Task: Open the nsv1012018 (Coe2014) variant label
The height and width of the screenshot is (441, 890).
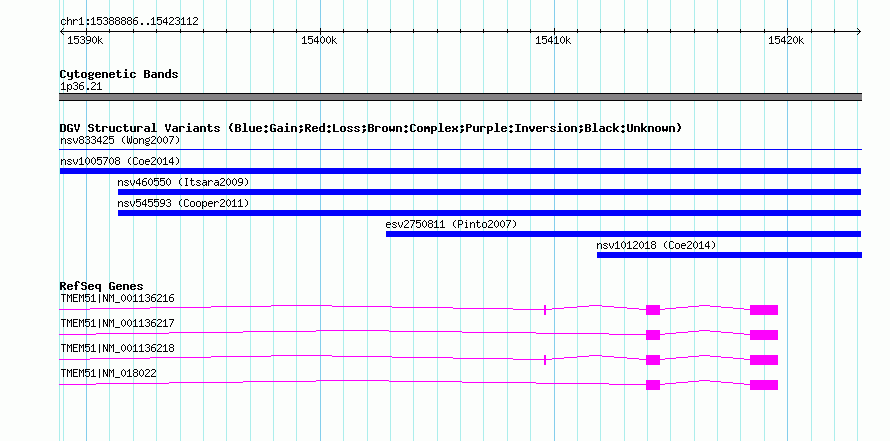Action: click(656, 245)
